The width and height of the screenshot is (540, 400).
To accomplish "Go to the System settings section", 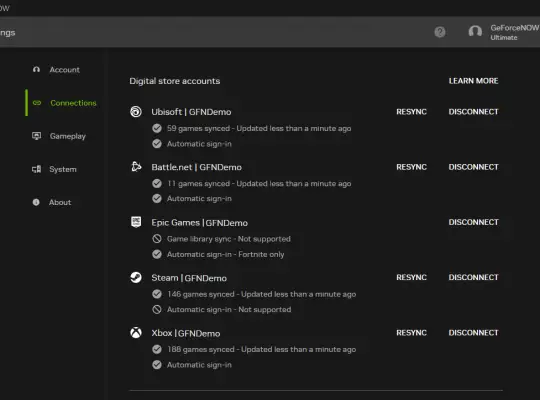I will click(x=63, y=169).
